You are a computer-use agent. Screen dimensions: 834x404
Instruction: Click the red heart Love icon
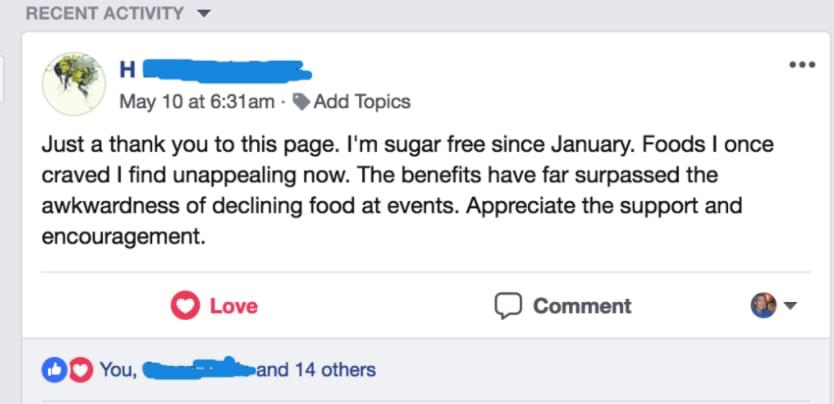coord(185,306)
